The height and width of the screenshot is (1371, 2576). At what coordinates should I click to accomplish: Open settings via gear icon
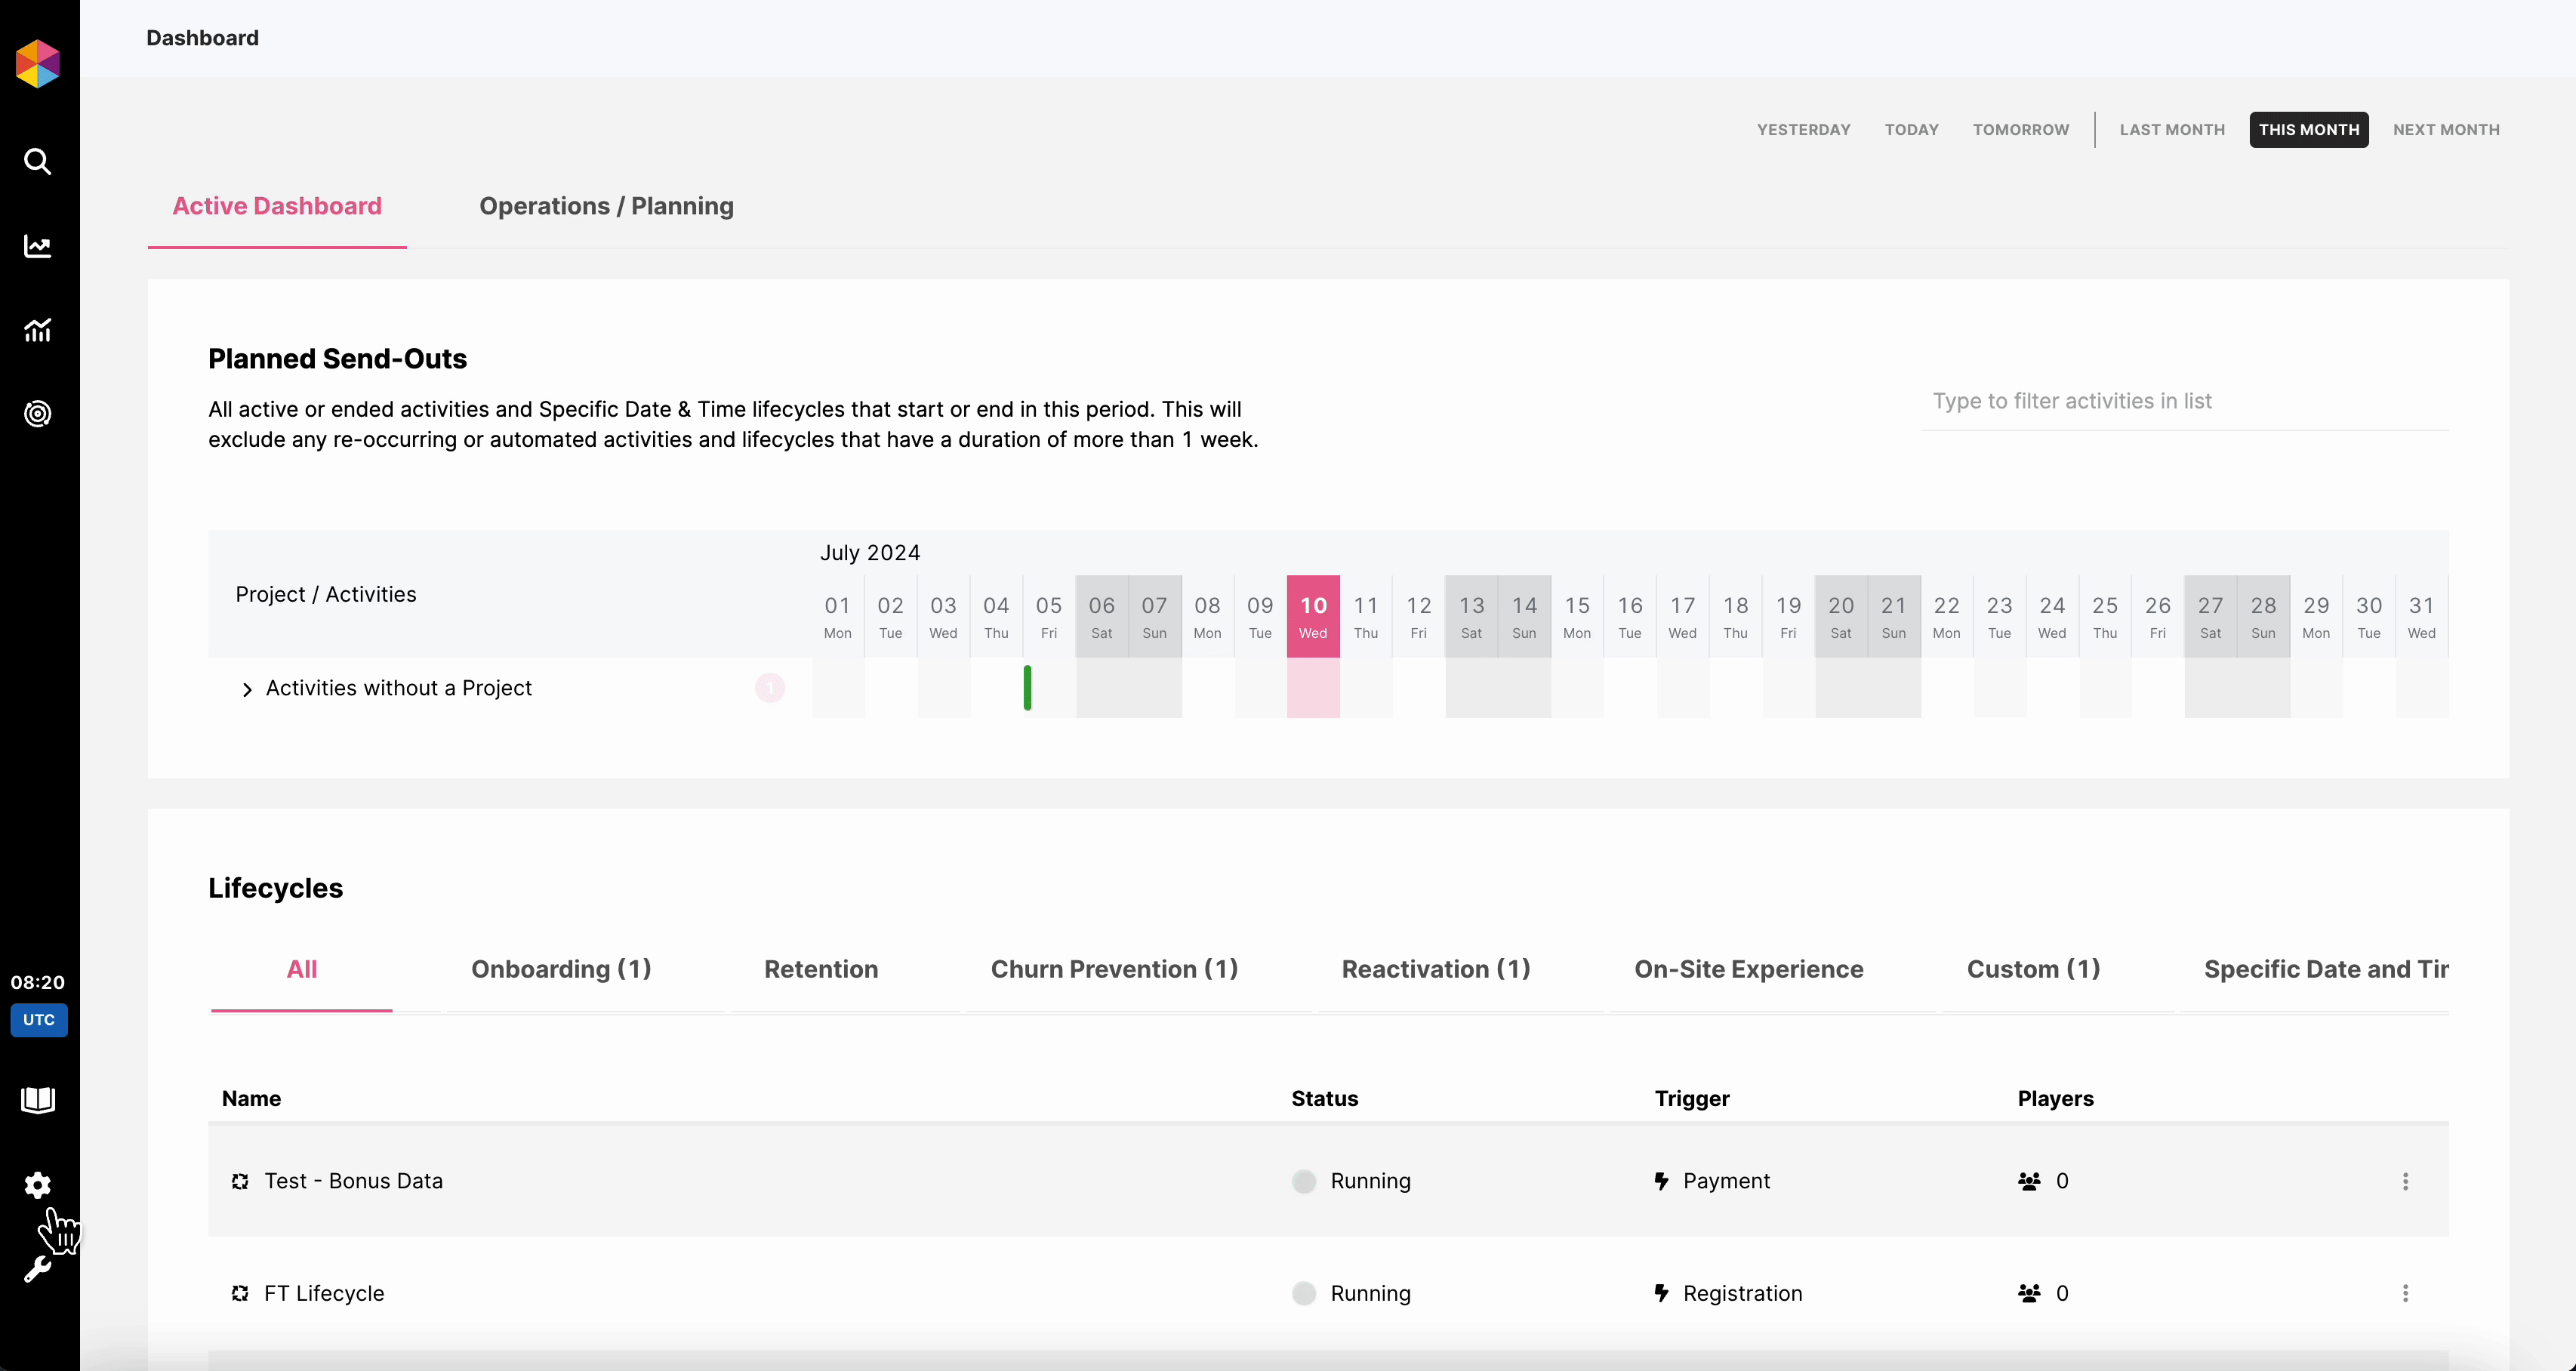click(x=37, y=1185)
